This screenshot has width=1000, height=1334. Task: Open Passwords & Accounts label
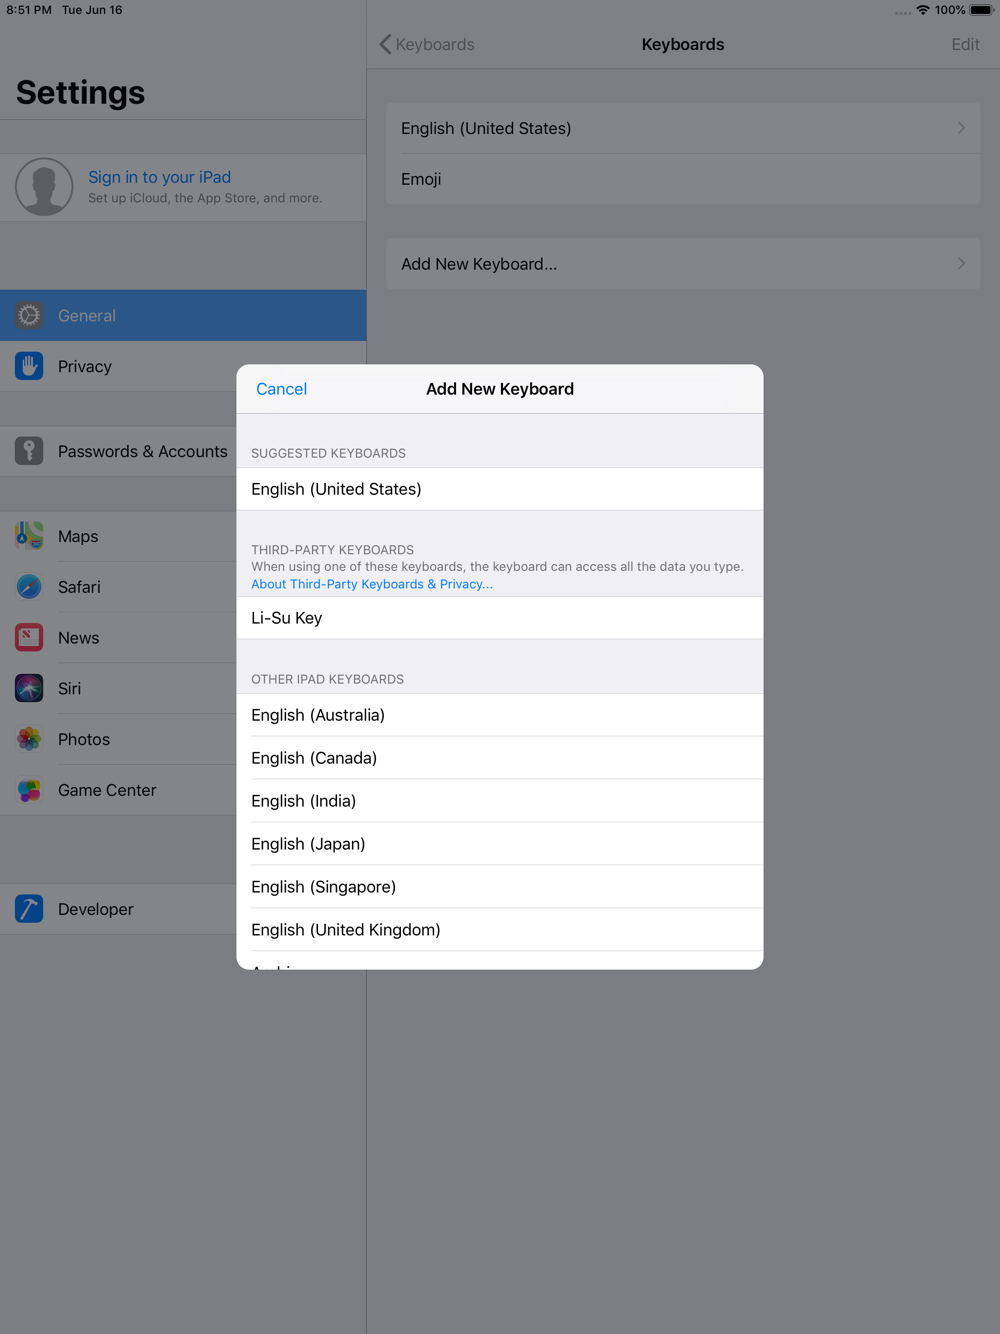pyautogui.click(x=143, y=451)
